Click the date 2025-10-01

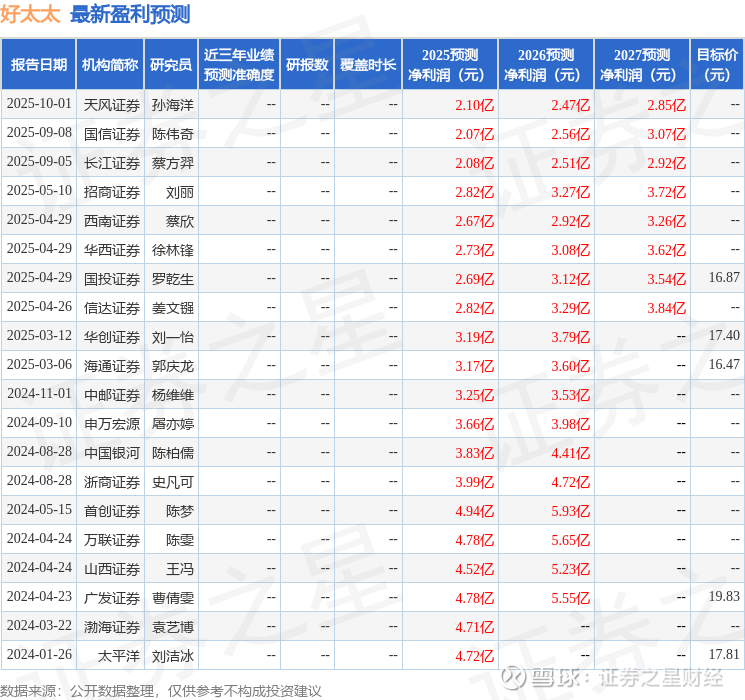coord(39,104)
